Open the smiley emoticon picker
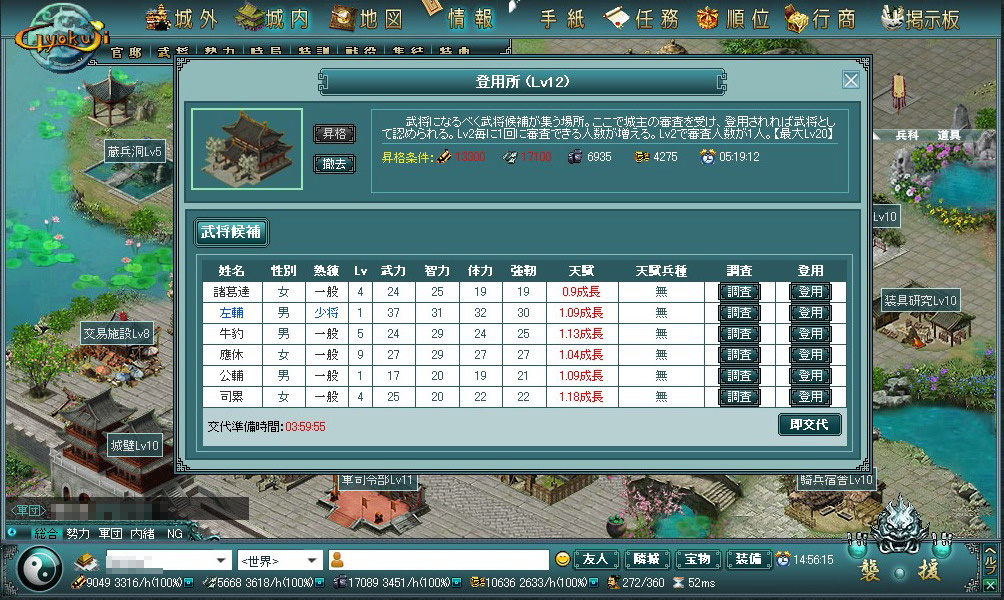The height and width of the screenshot is (600, 1004). (x=562, y=560)
